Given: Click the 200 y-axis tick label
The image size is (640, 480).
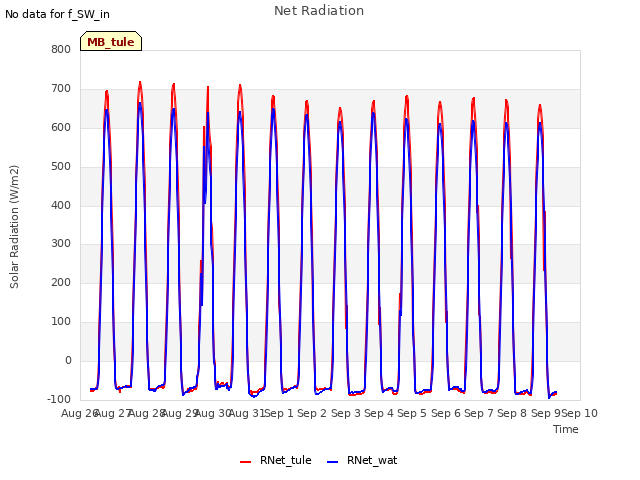Looking at the screenshot, I should point(61,282).
